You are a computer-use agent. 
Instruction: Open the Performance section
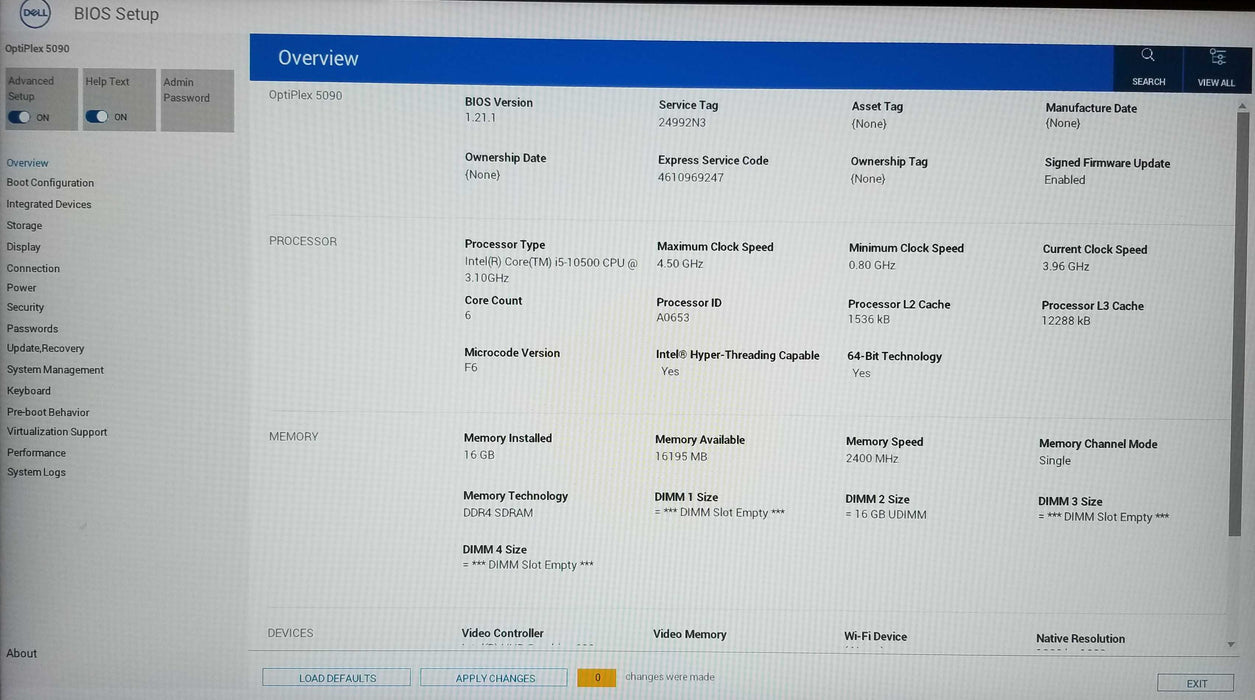click(36, 453)
